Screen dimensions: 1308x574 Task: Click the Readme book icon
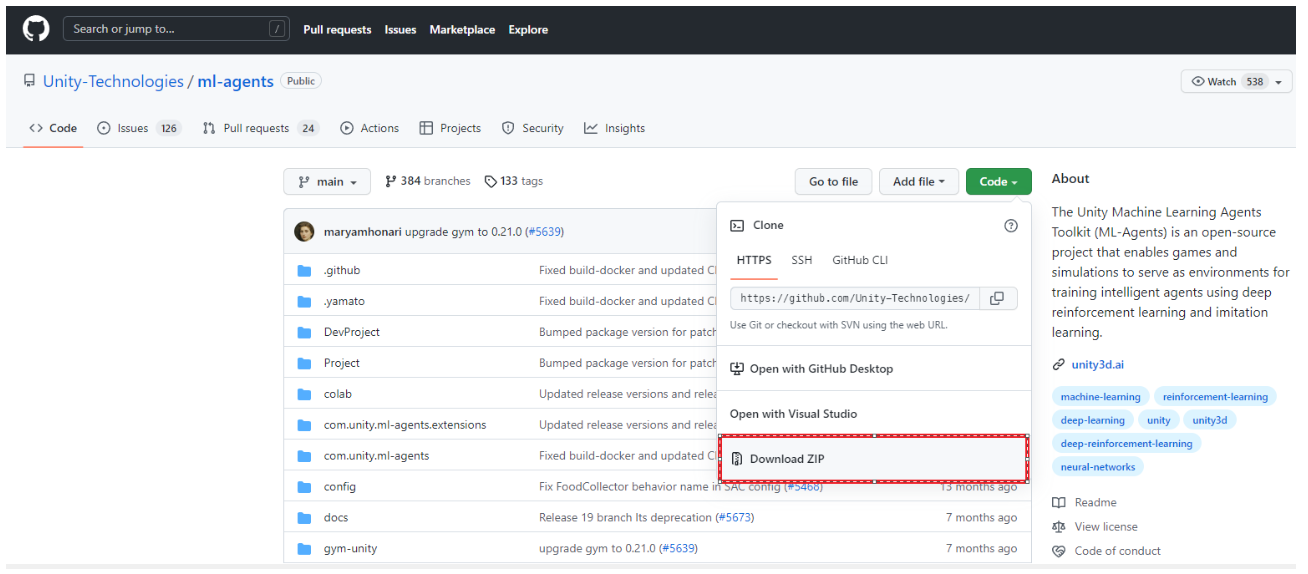pos(1059,503)
